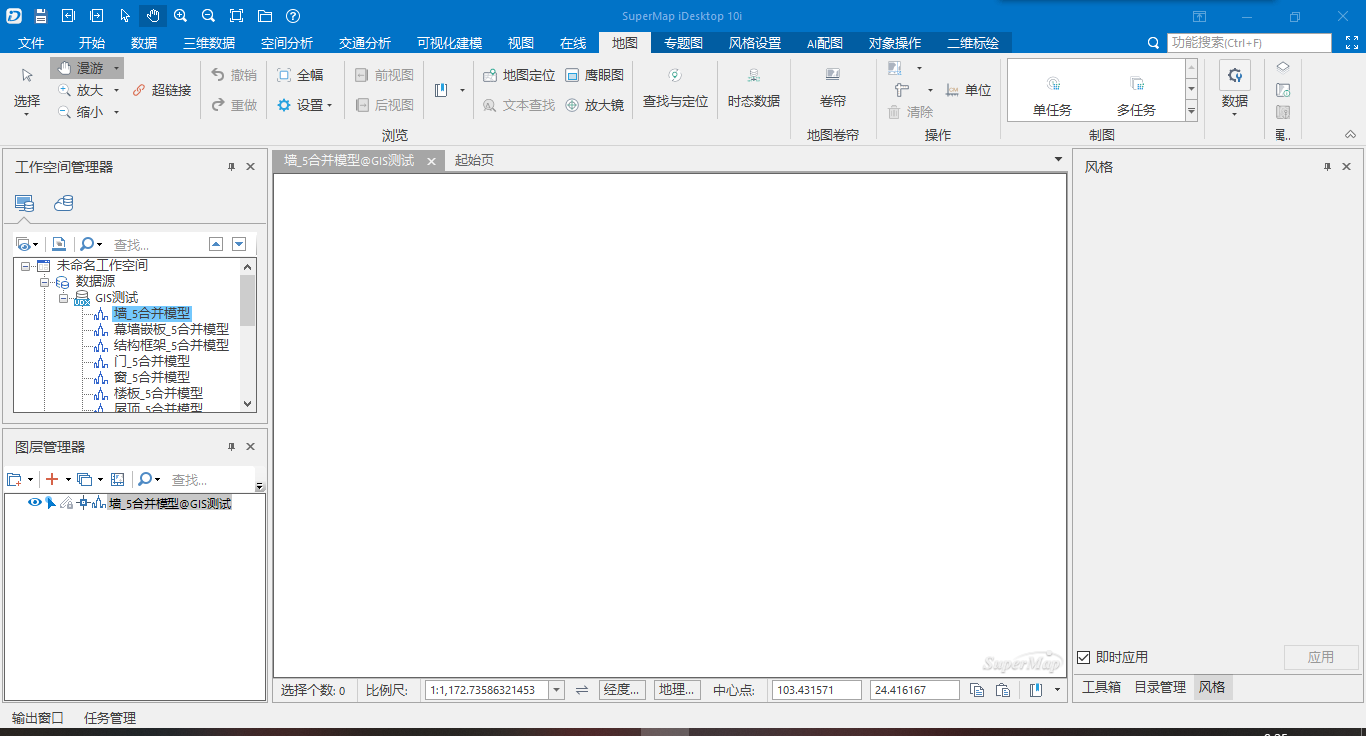Click the find-previous up arrow in the workspace manager

[x=216, y=244]
